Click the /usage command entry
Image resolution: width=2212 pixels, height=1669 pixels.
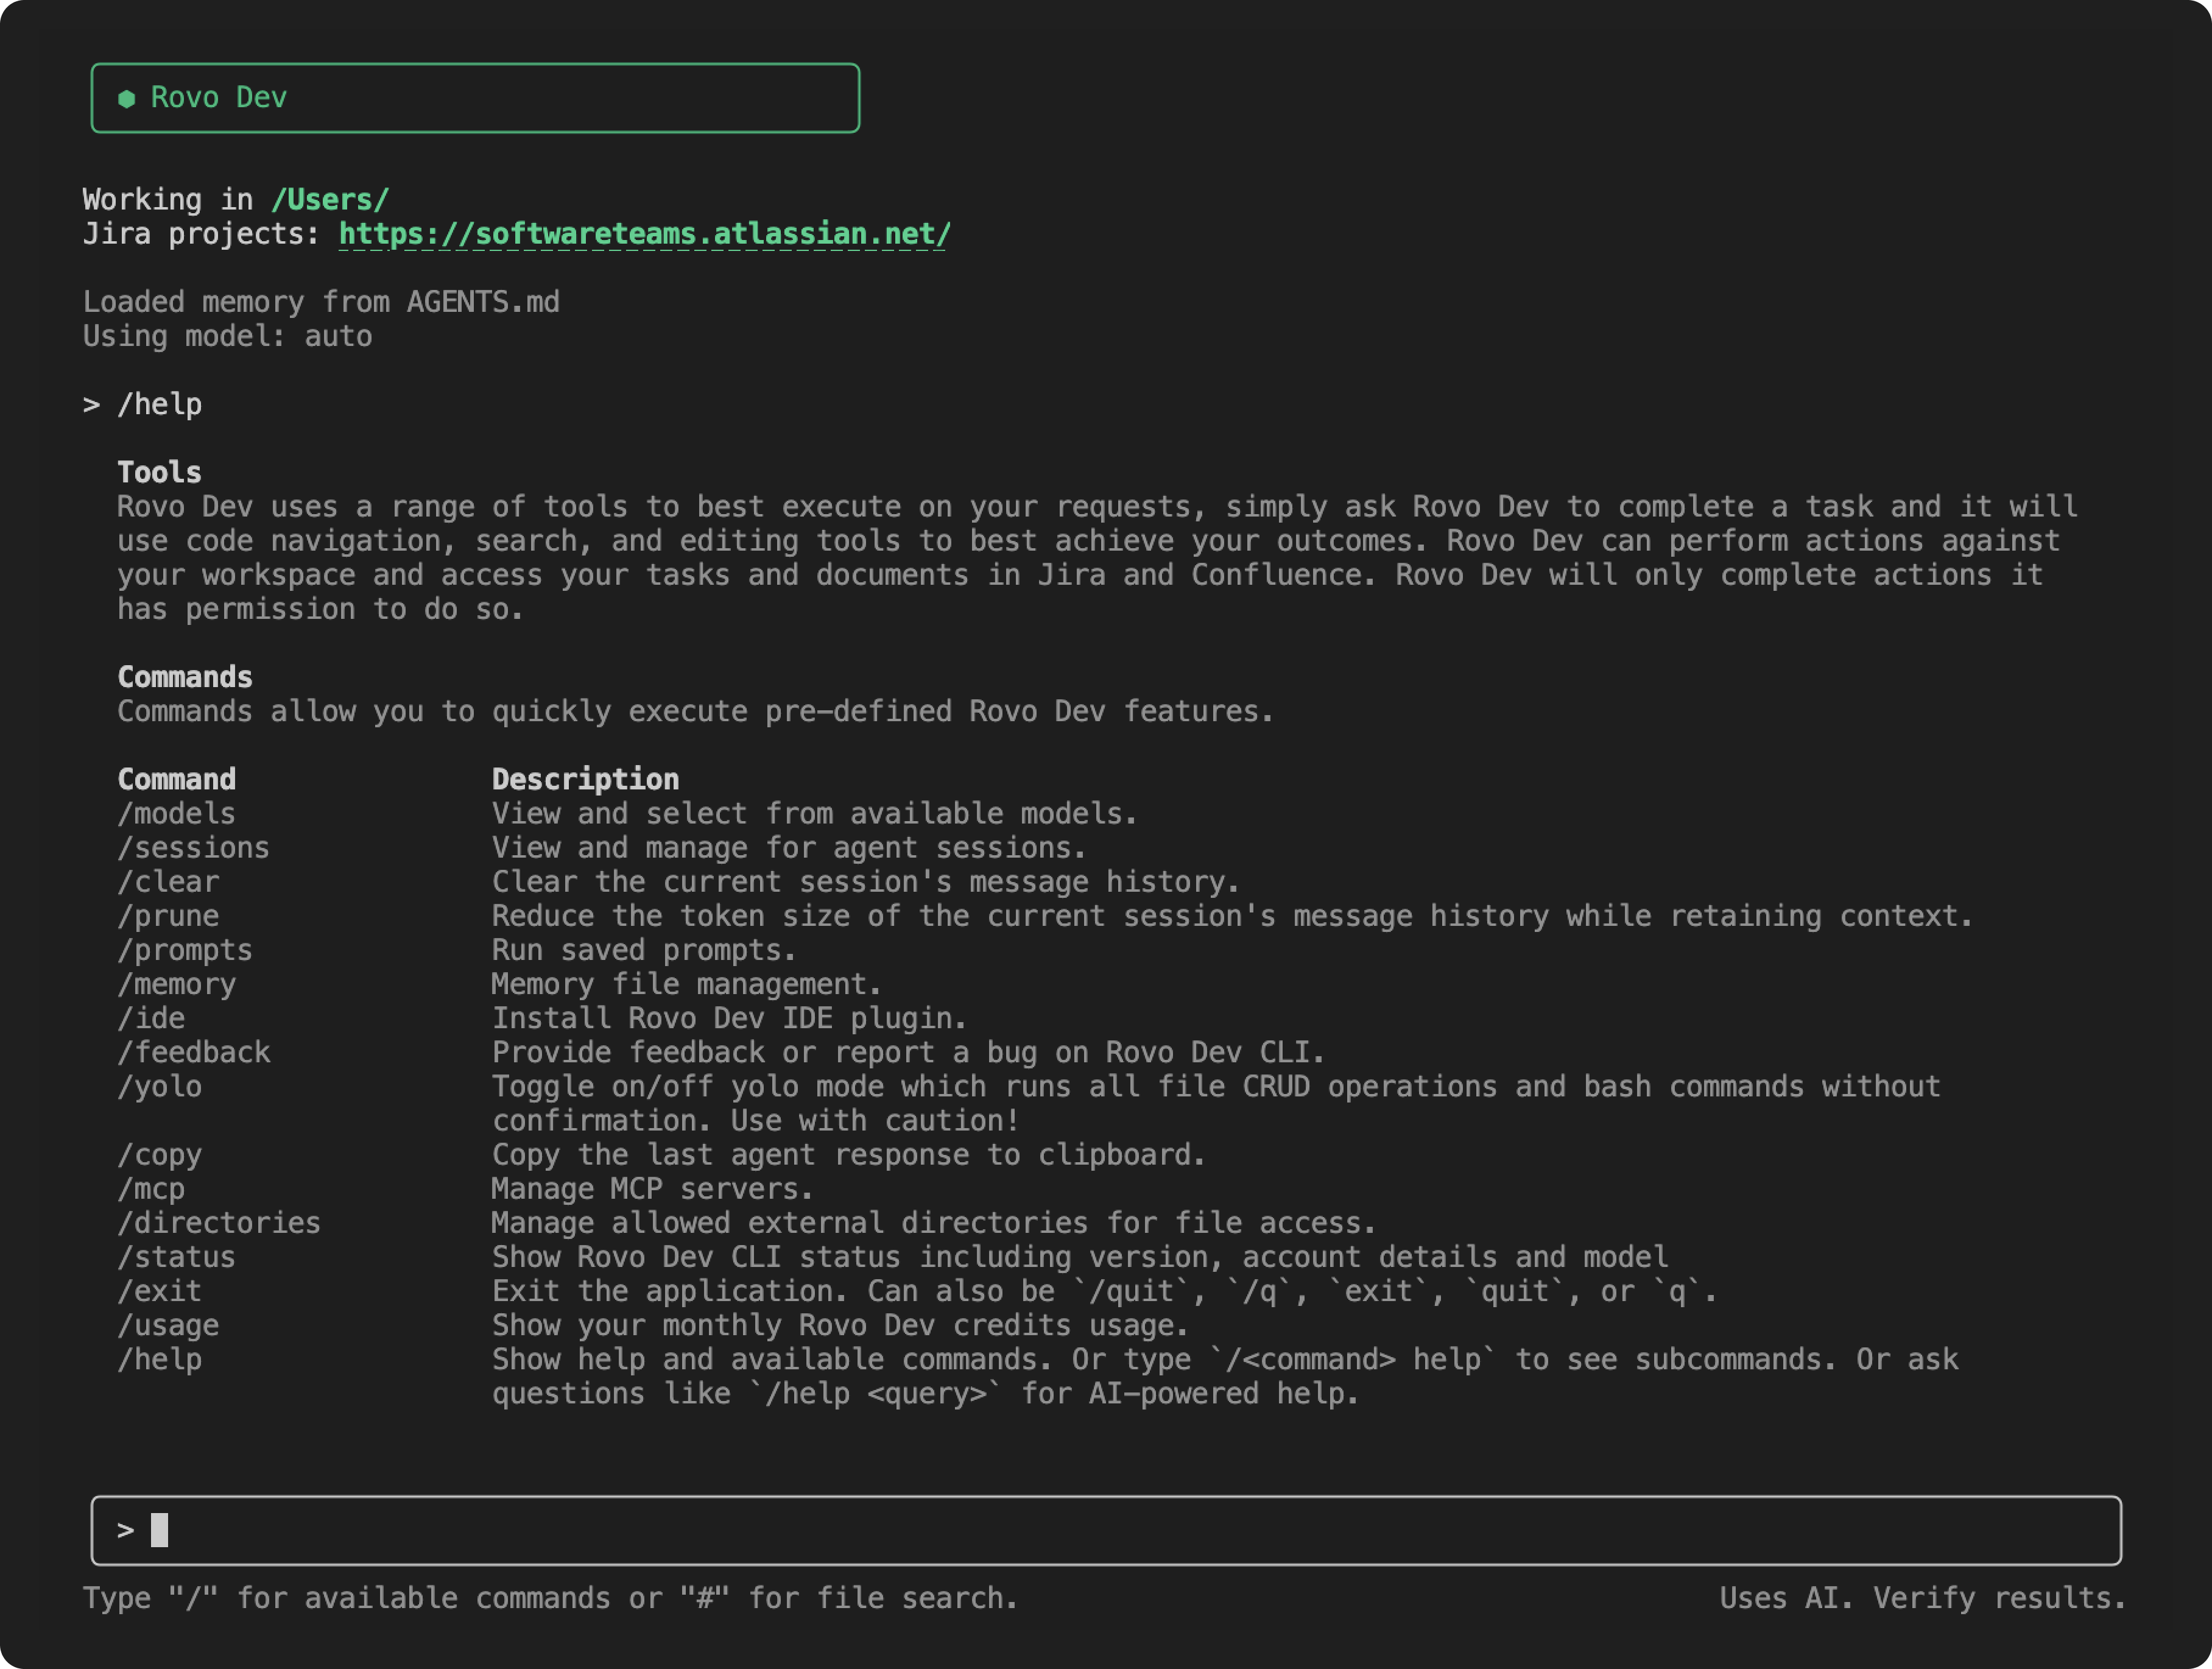[x=168, y=1325]
